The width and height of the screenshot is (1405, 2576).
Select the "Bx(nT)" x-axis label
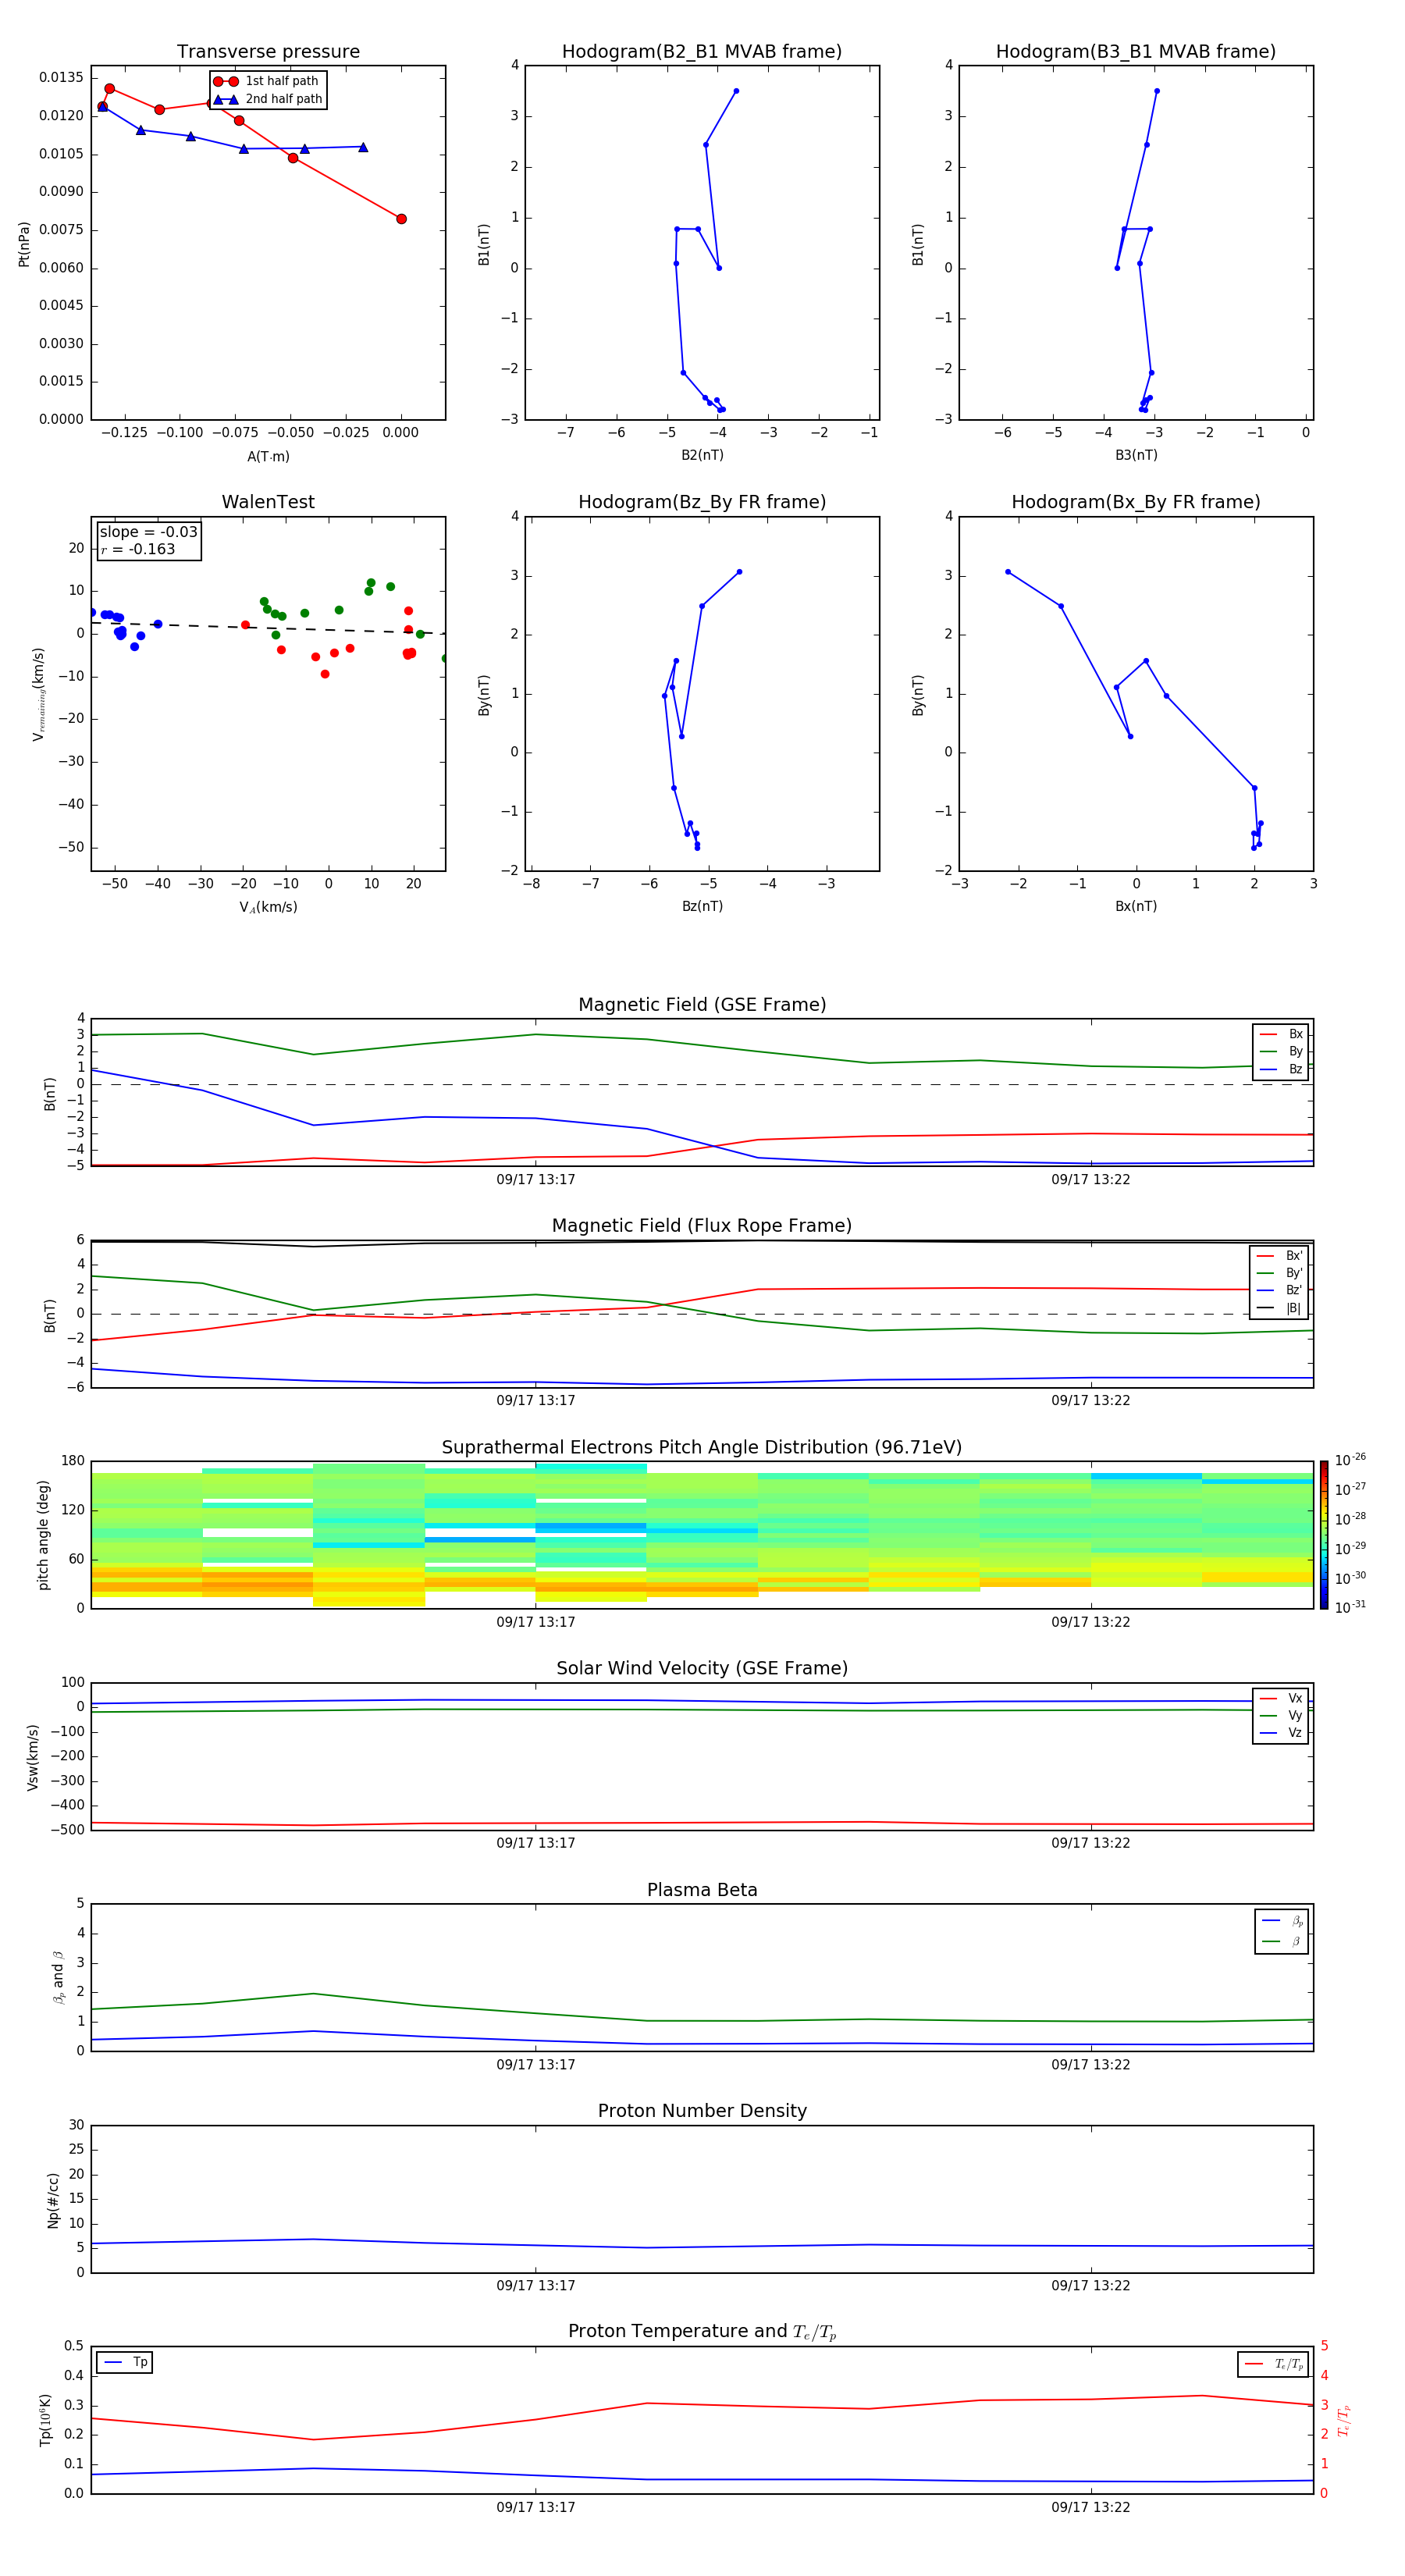[x=1136, y=906]
